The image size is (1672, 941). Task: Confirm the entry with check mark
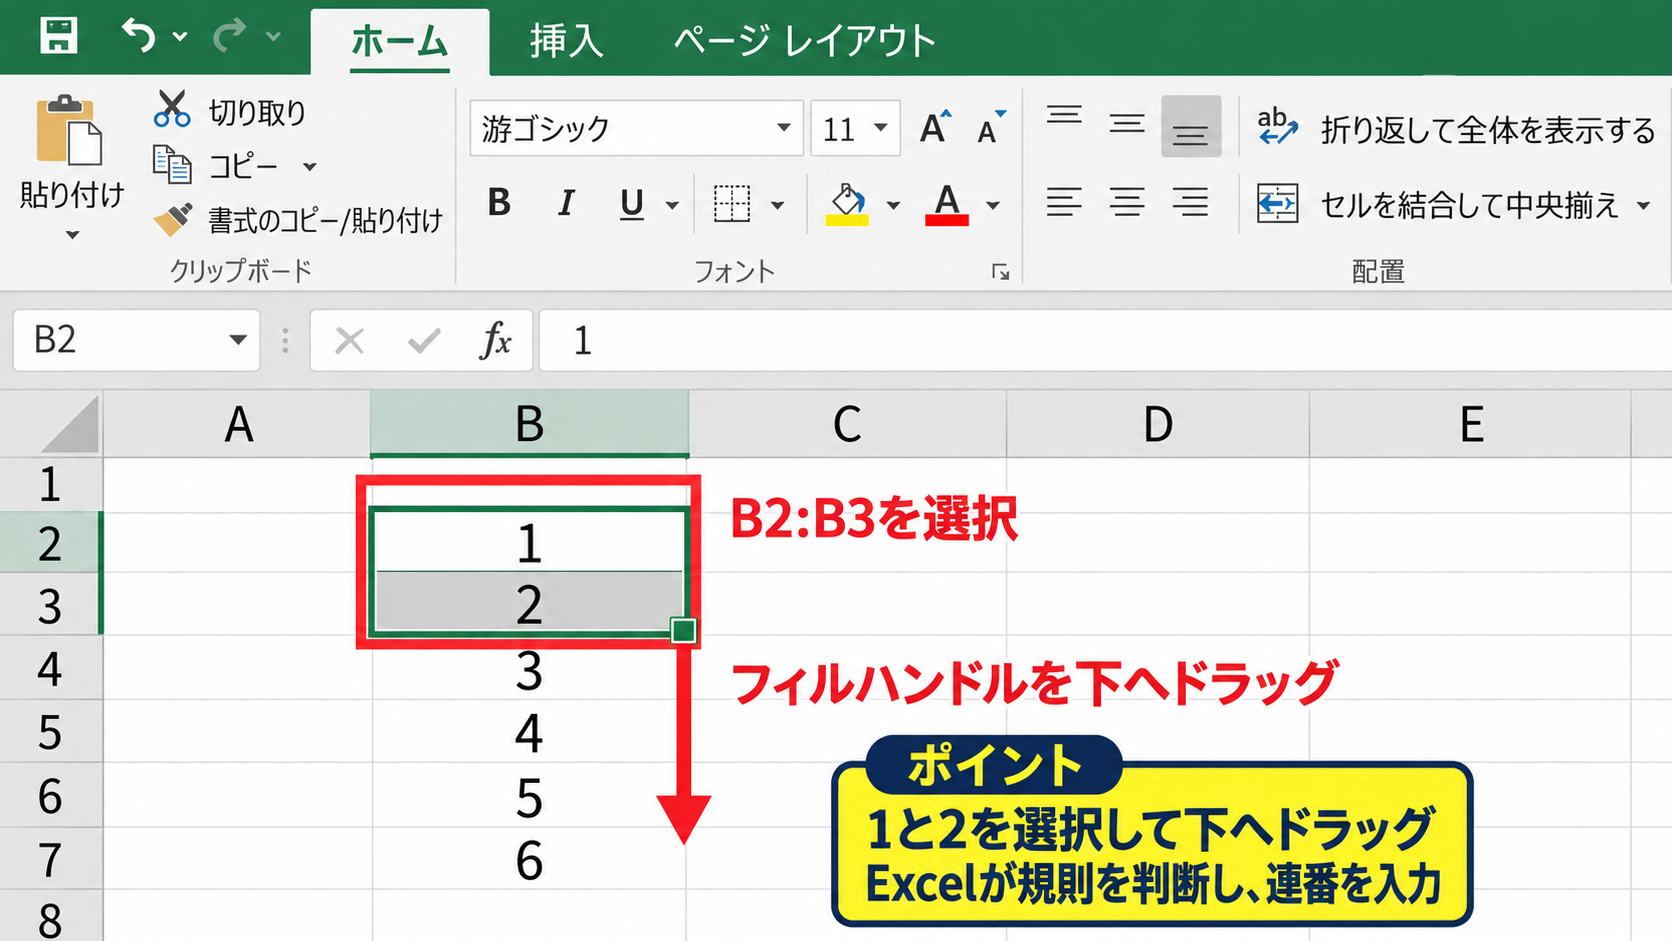coord(424,342)
